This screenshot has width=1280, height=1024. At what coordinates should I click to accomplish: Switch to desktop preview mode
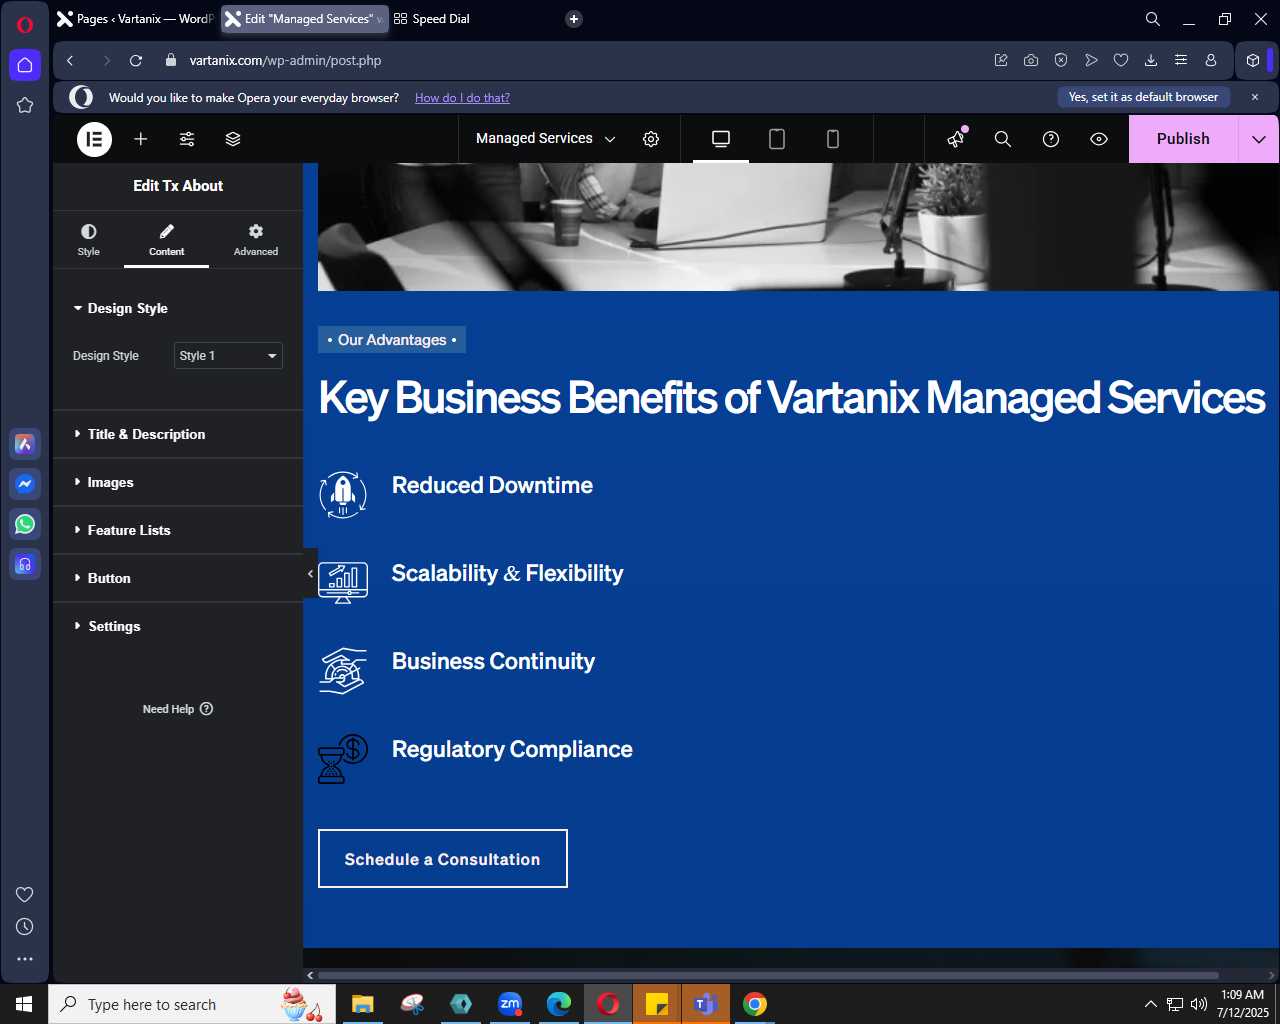[x=721, y=139]
